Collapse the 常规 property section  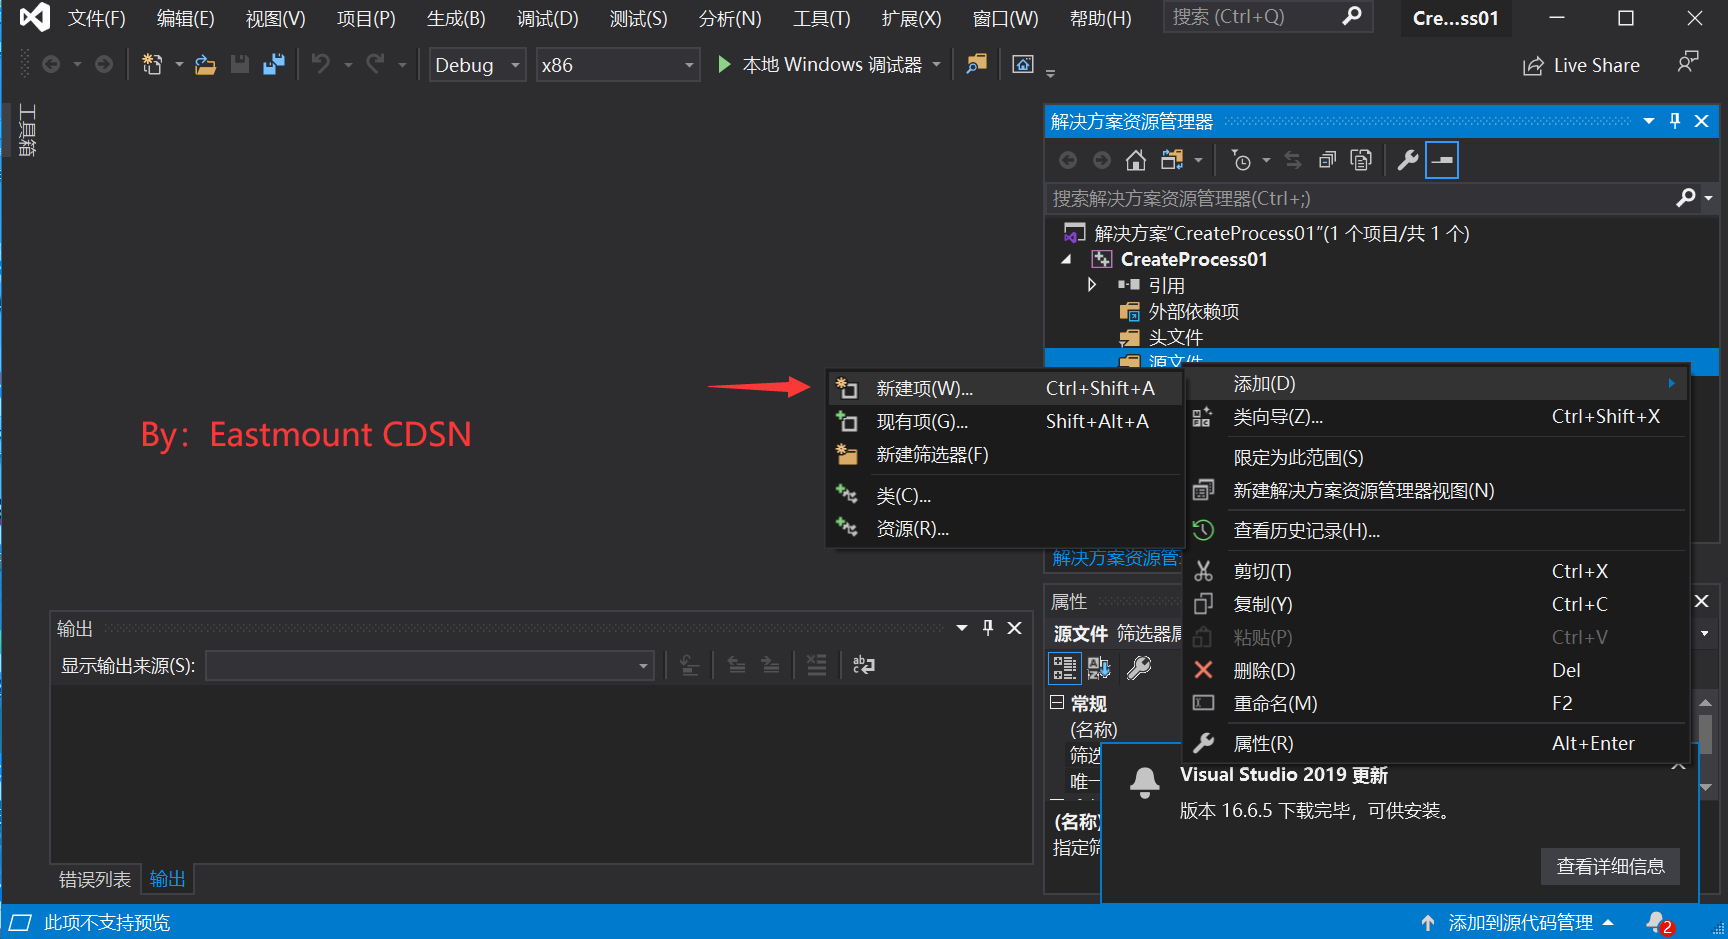pyautogui.click(x=1057, y=703)
